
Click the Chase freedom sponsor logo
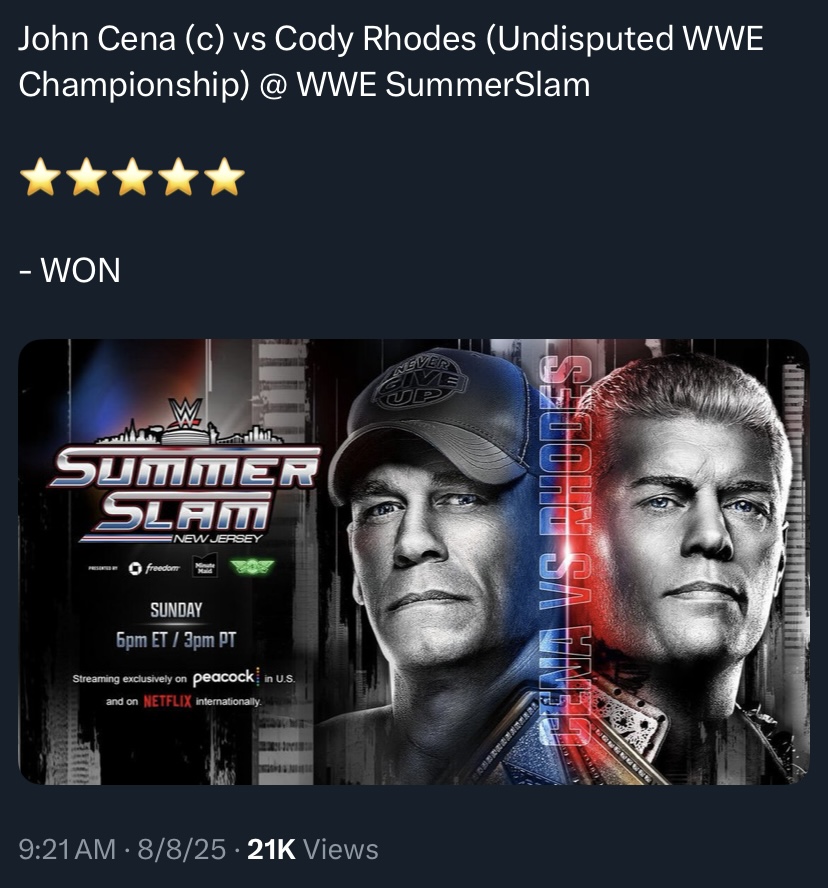(x=154, y=568)
